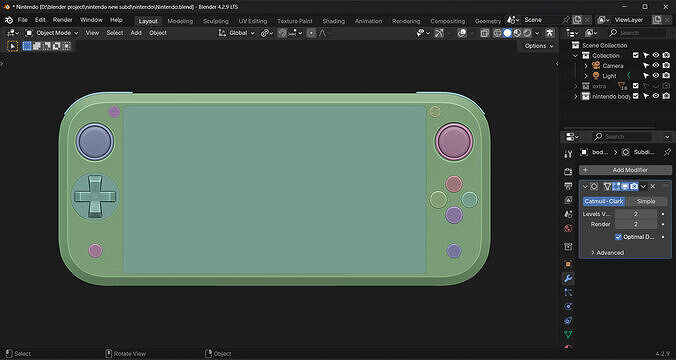Toggle viewport gizmos display
Screen dimensions: 676x360
(439, 33)
